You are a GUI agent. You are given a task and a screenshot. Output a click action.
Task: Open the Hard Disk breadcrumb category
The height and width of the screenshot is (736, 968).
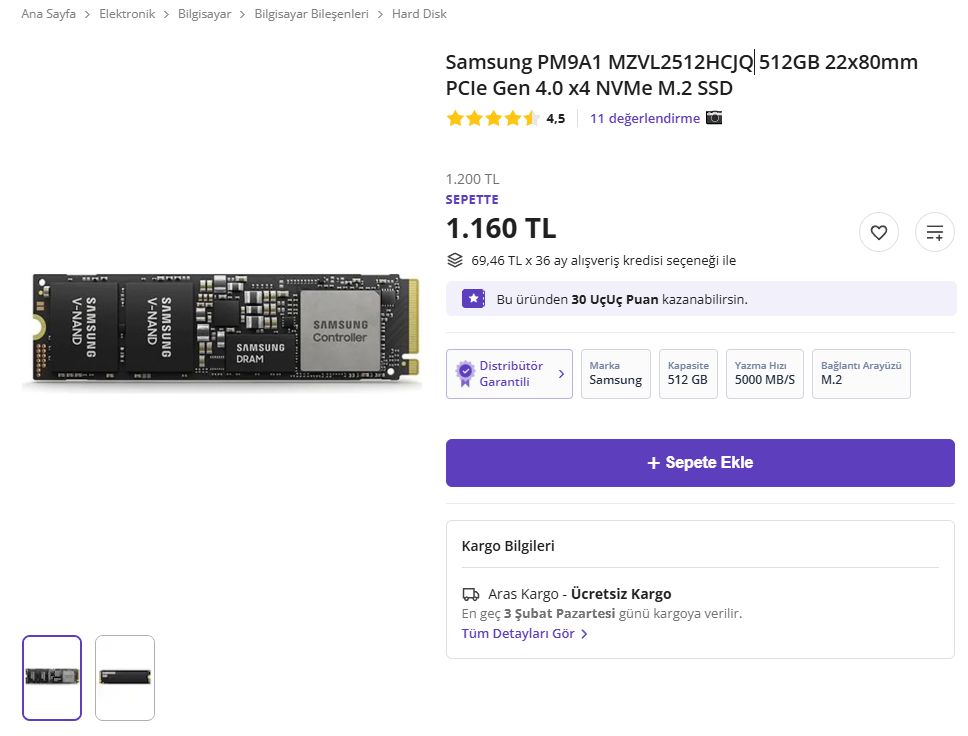tap(419, 14)
